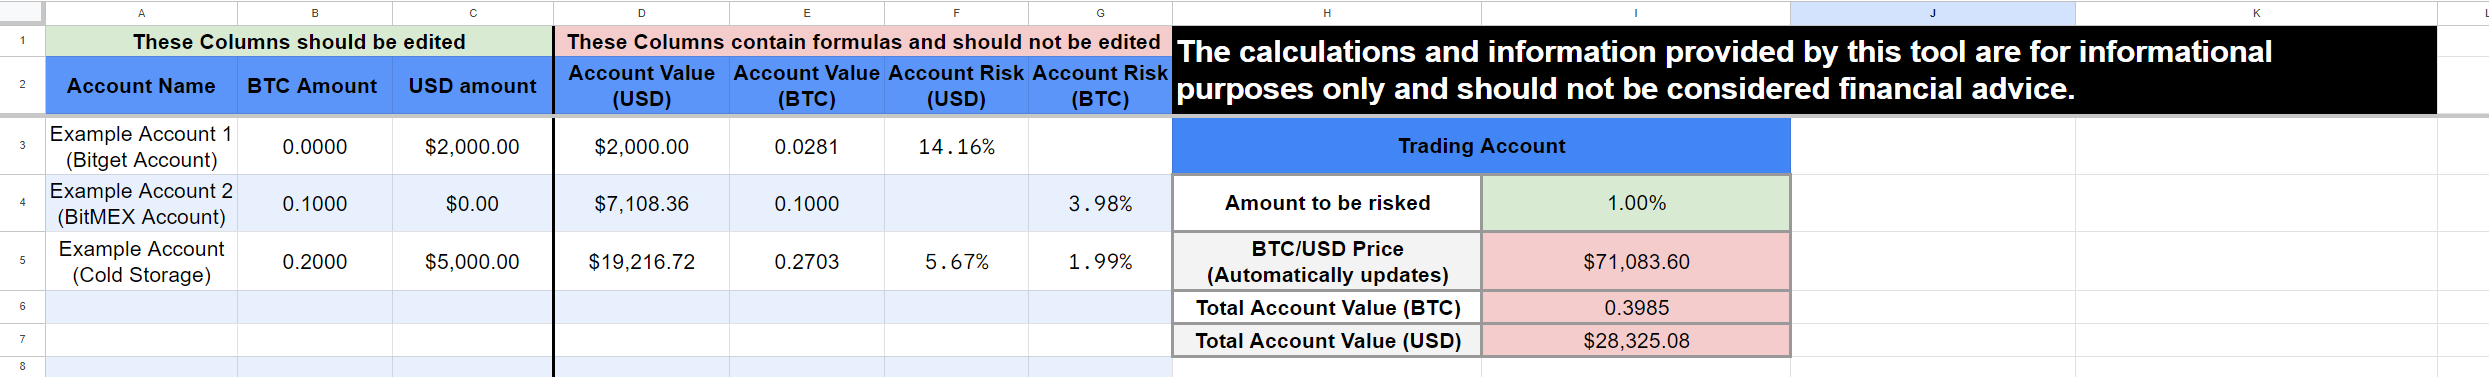Screen dimensions: 2489x377
Task: Select column J header
Action: tap(1932, 13)
